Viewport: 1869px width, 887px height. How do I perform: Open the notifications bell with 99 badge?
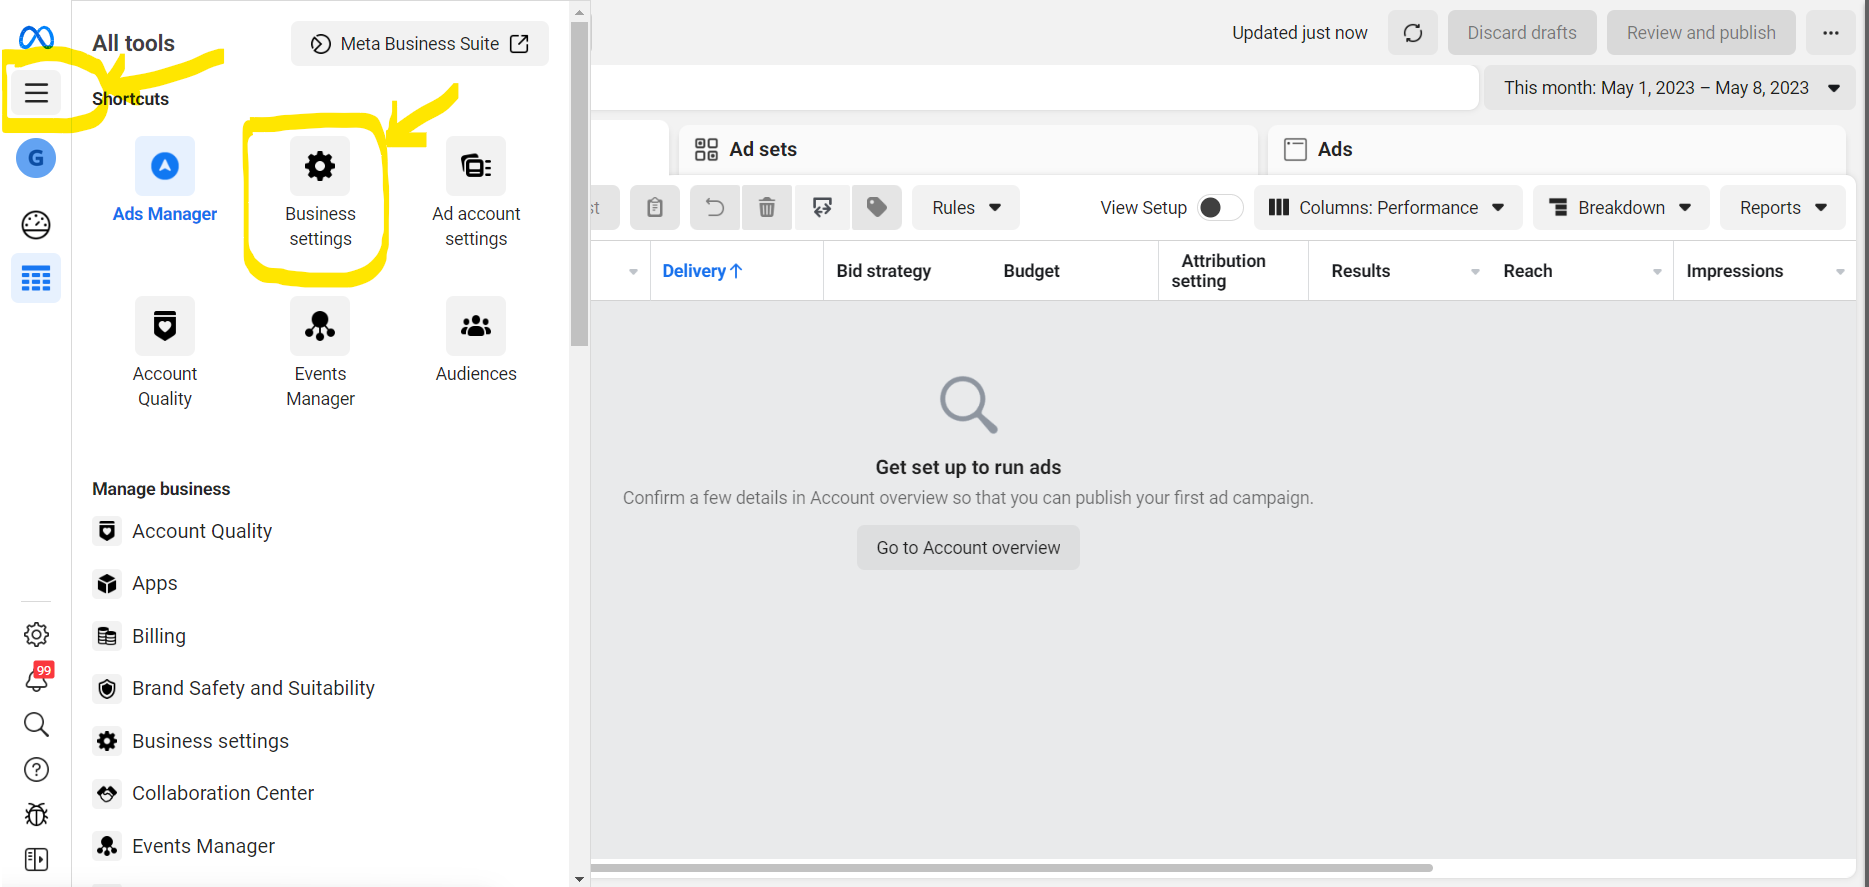tap(37, 678)
